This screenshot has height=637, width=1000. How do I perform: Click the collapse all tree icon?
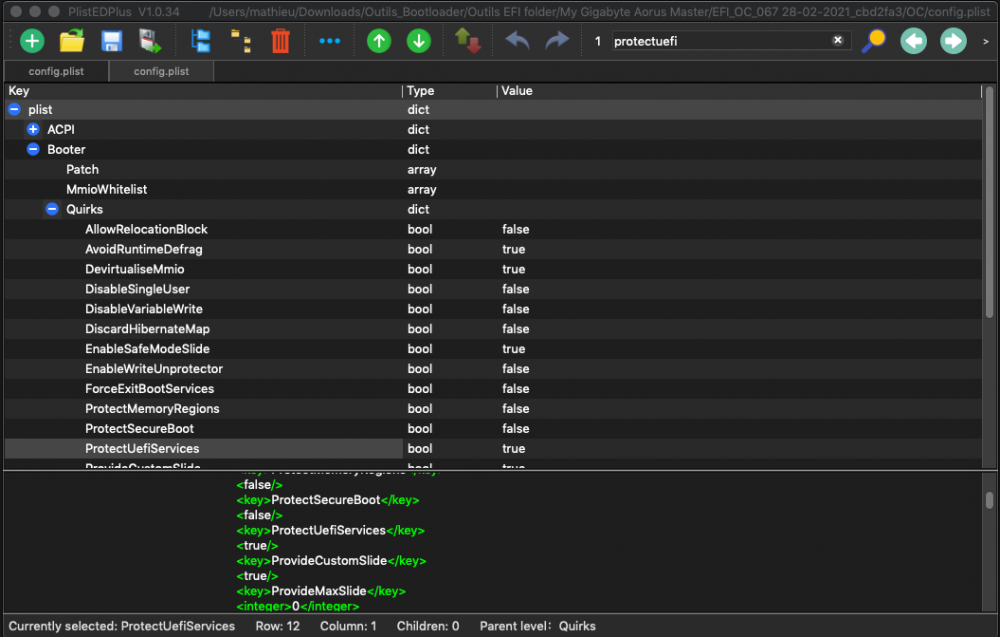pyautogui.click(x=240, y=41)
